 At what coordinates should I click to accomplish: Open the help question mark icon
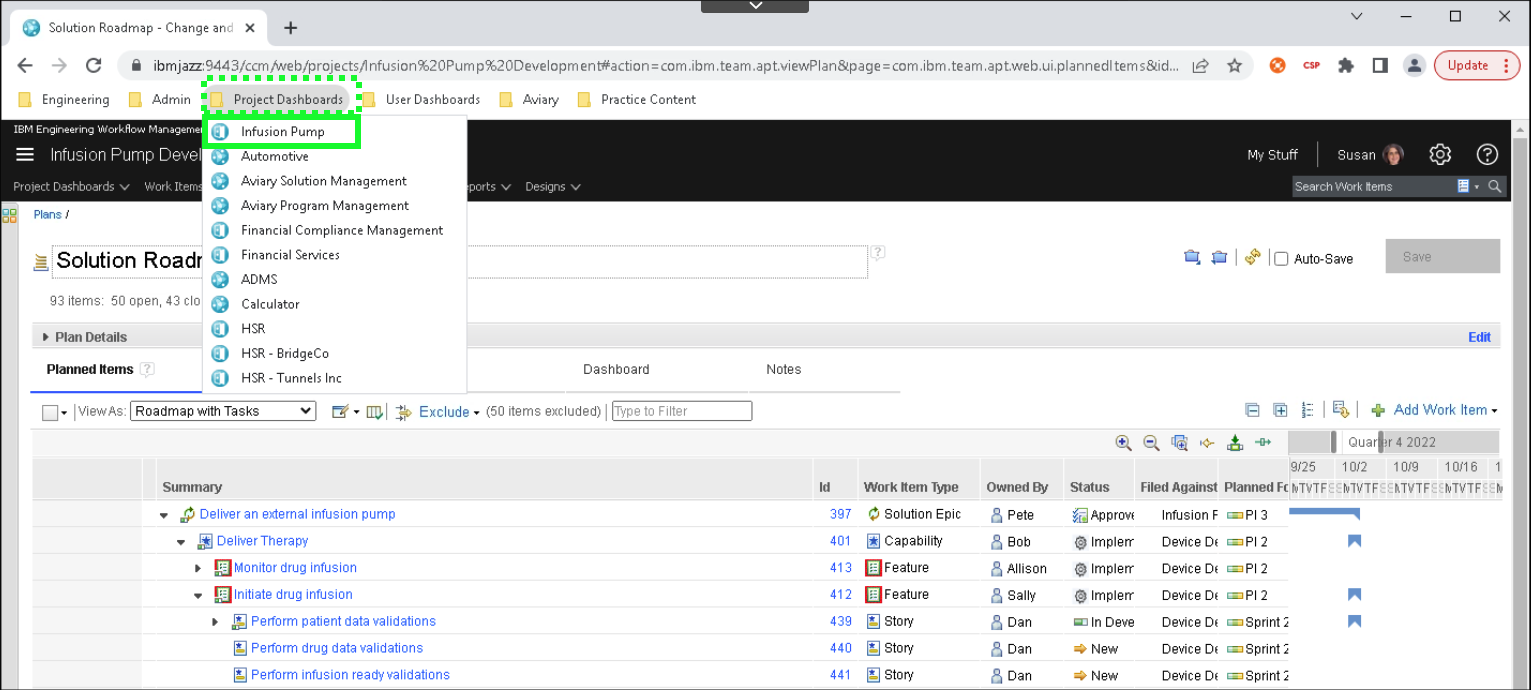(x=1487, y=154)
